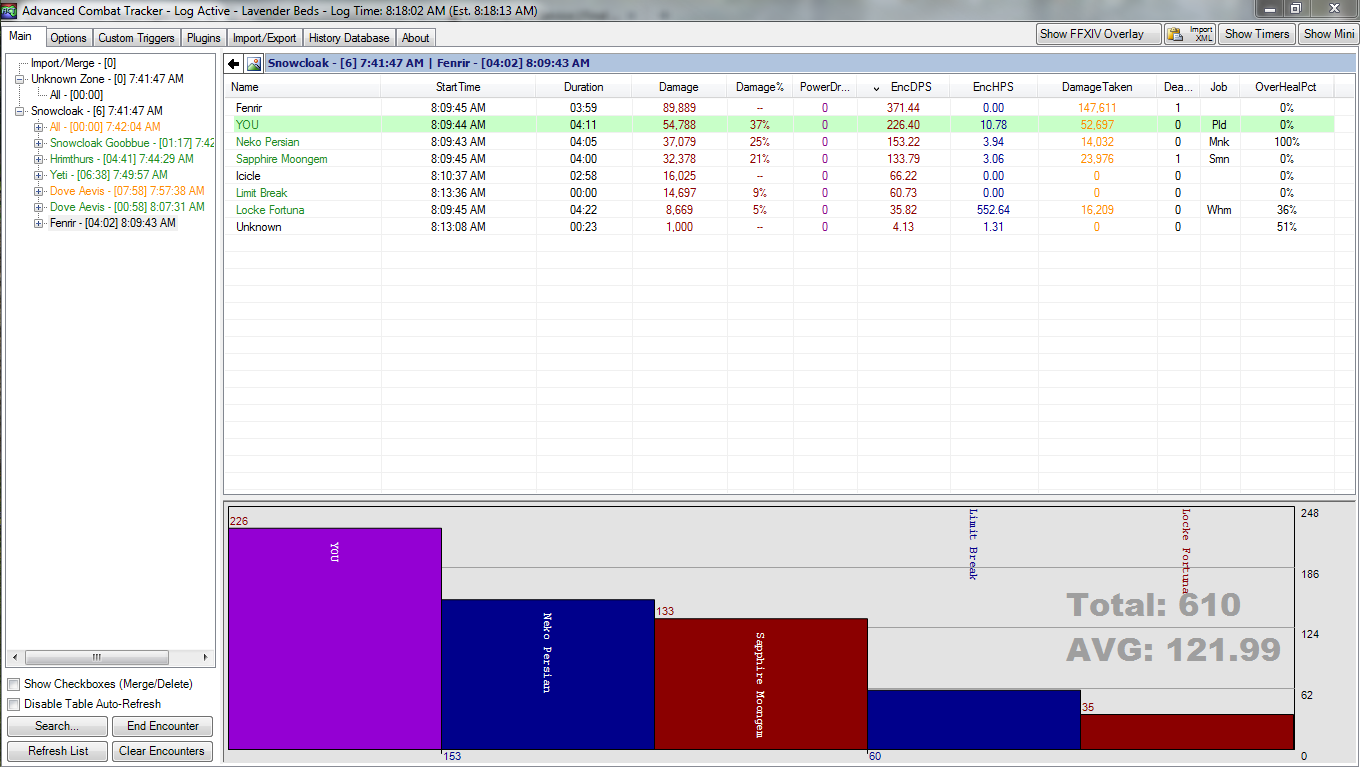
Task: Select the All - [00:00] item under Unknown Zone
Action: (76, 95)
